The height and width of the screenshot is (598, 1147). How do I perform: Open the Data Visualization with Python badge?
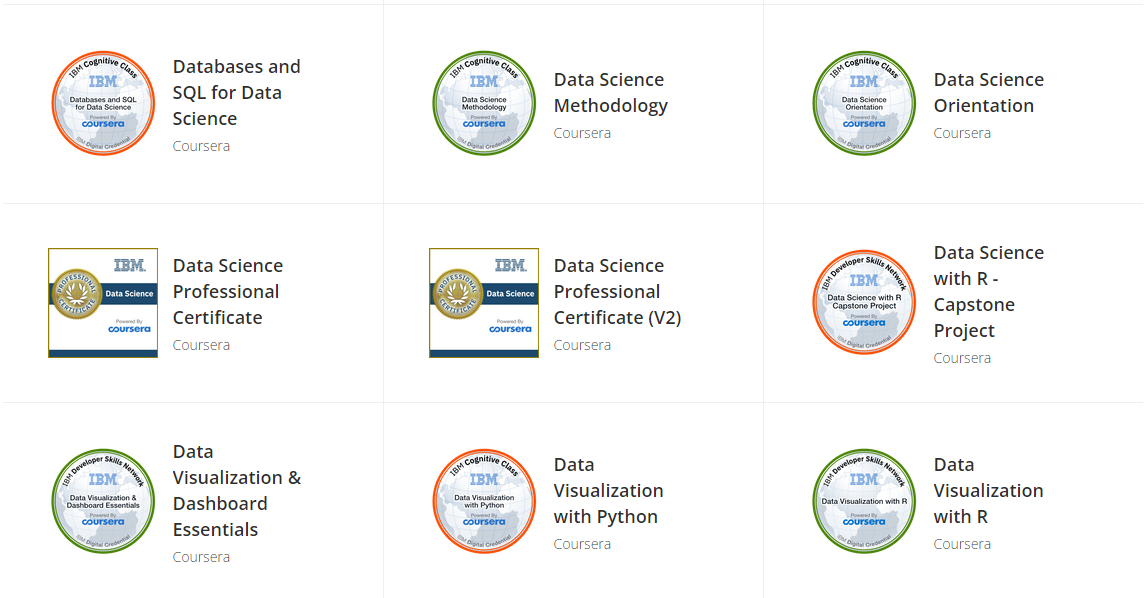[484, 501]
